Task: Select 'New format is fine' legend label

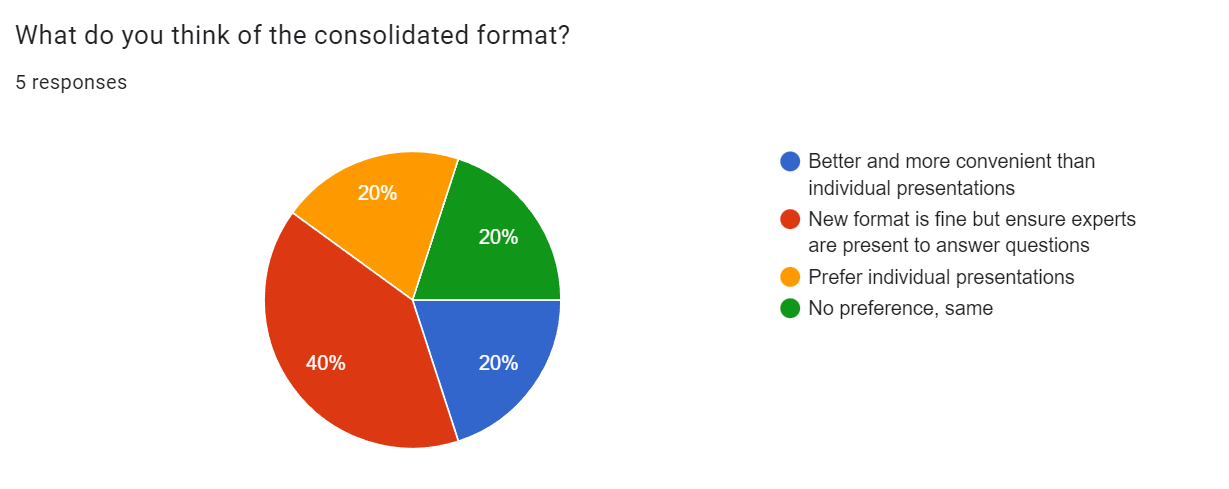Action: click(x=971, y=219)
